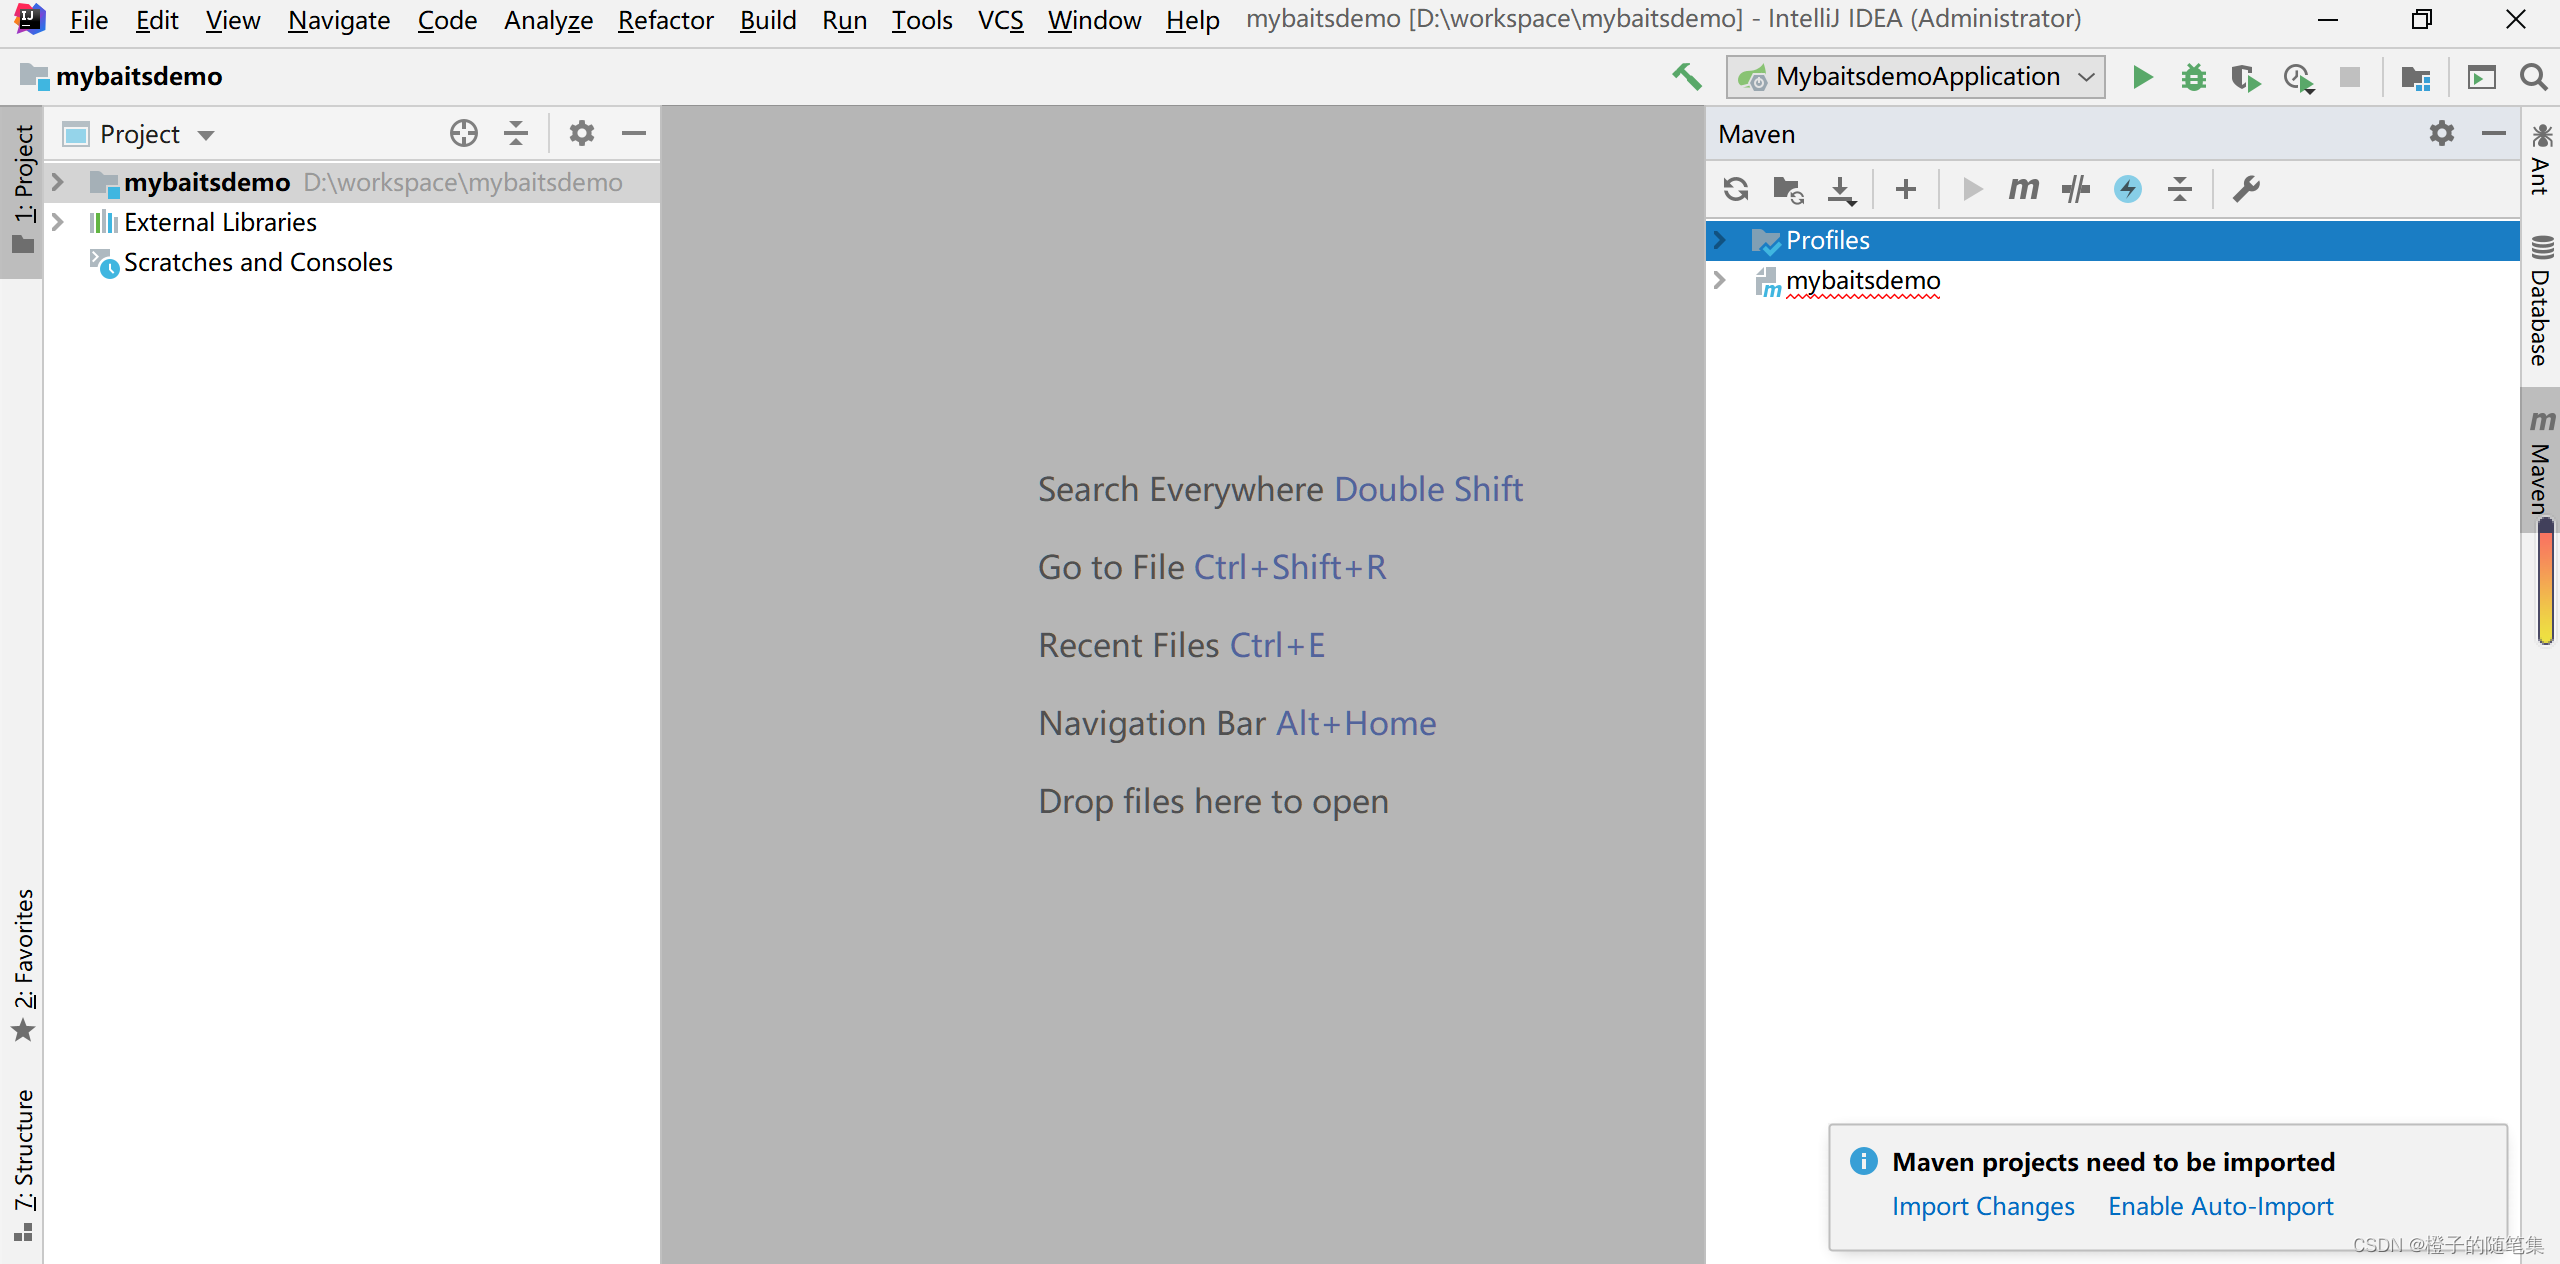Open the View menu
Viewport: 2560px width, 1264px height.
tap(232, 20)
